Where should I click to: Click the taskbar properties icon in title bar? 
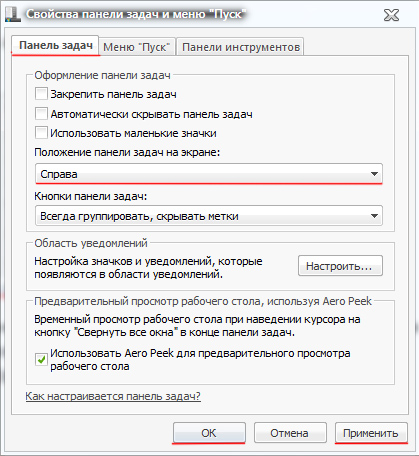13,15
